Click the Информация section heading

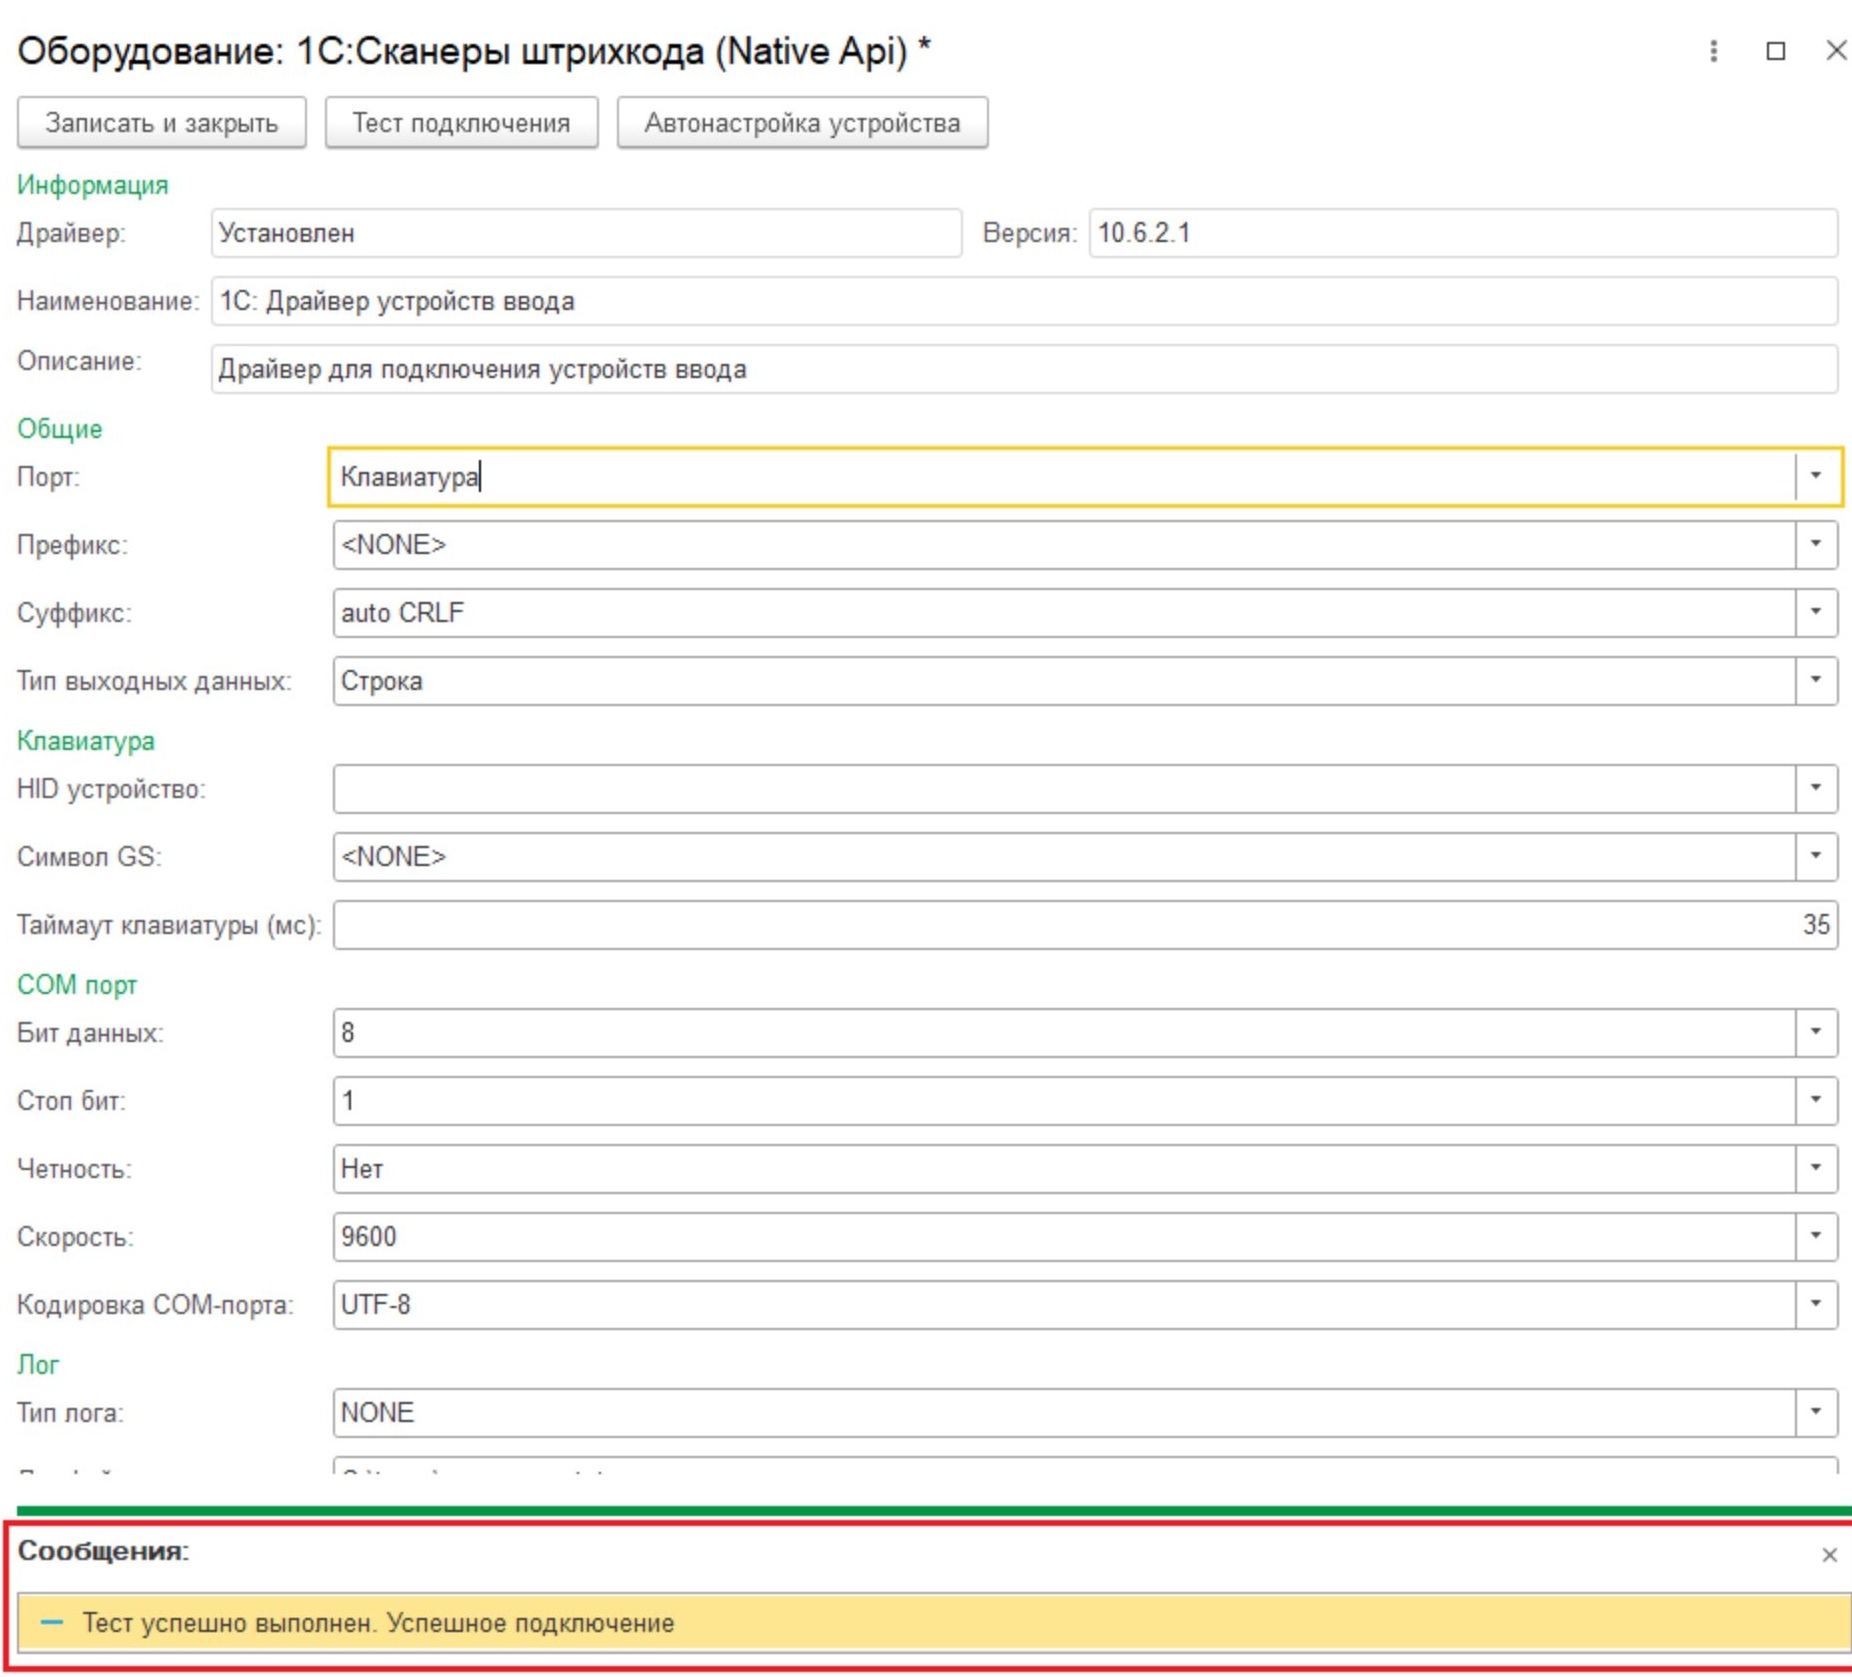click(x=92, y=185)
